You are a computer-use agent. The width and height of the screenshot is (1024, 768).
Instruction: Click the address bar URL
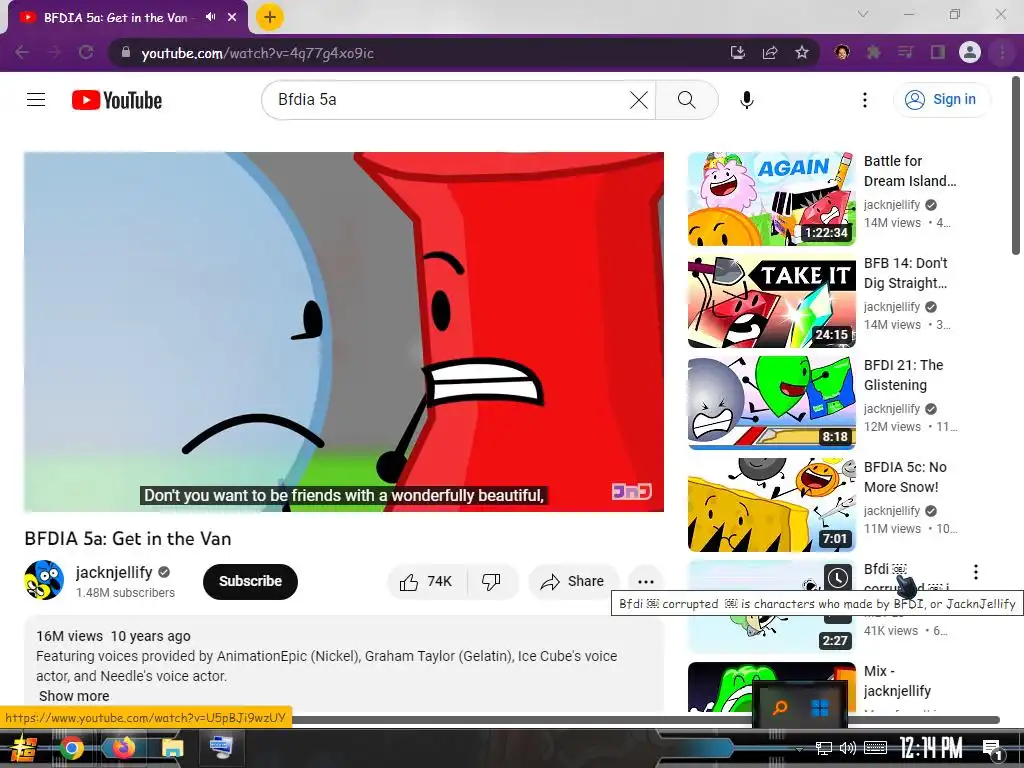pos(257,53)
